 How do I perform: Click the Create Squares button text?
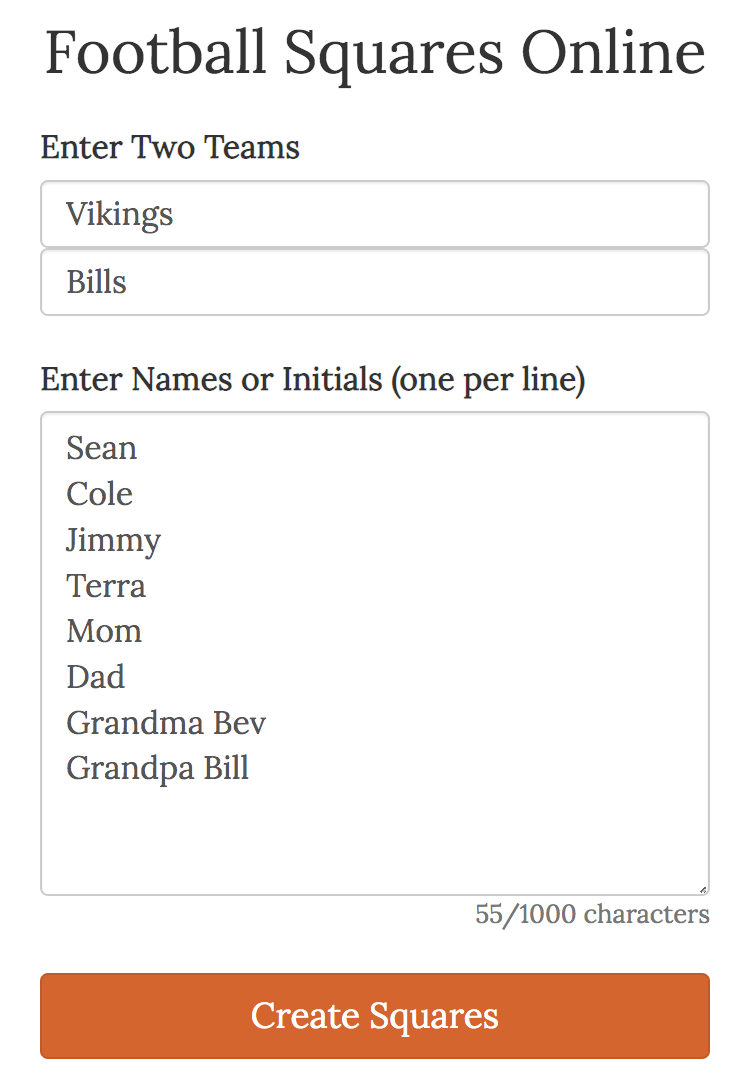374,1016
